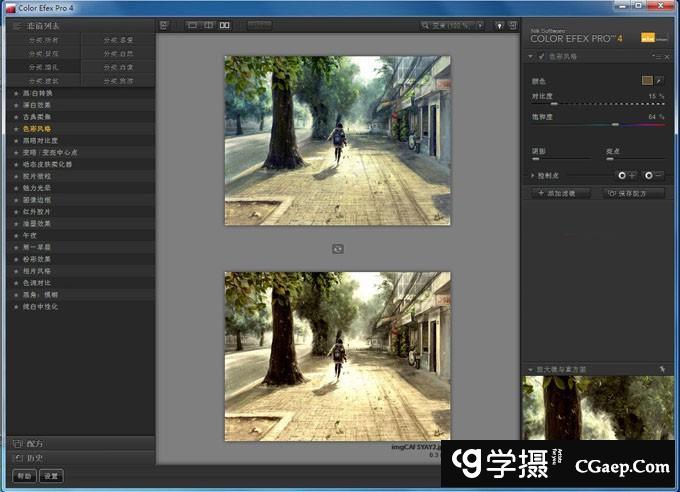The height and width of the screenshot is (492, 680).
Task: Pick color with the eyedropper tool
Action: [x=660, y=78]
